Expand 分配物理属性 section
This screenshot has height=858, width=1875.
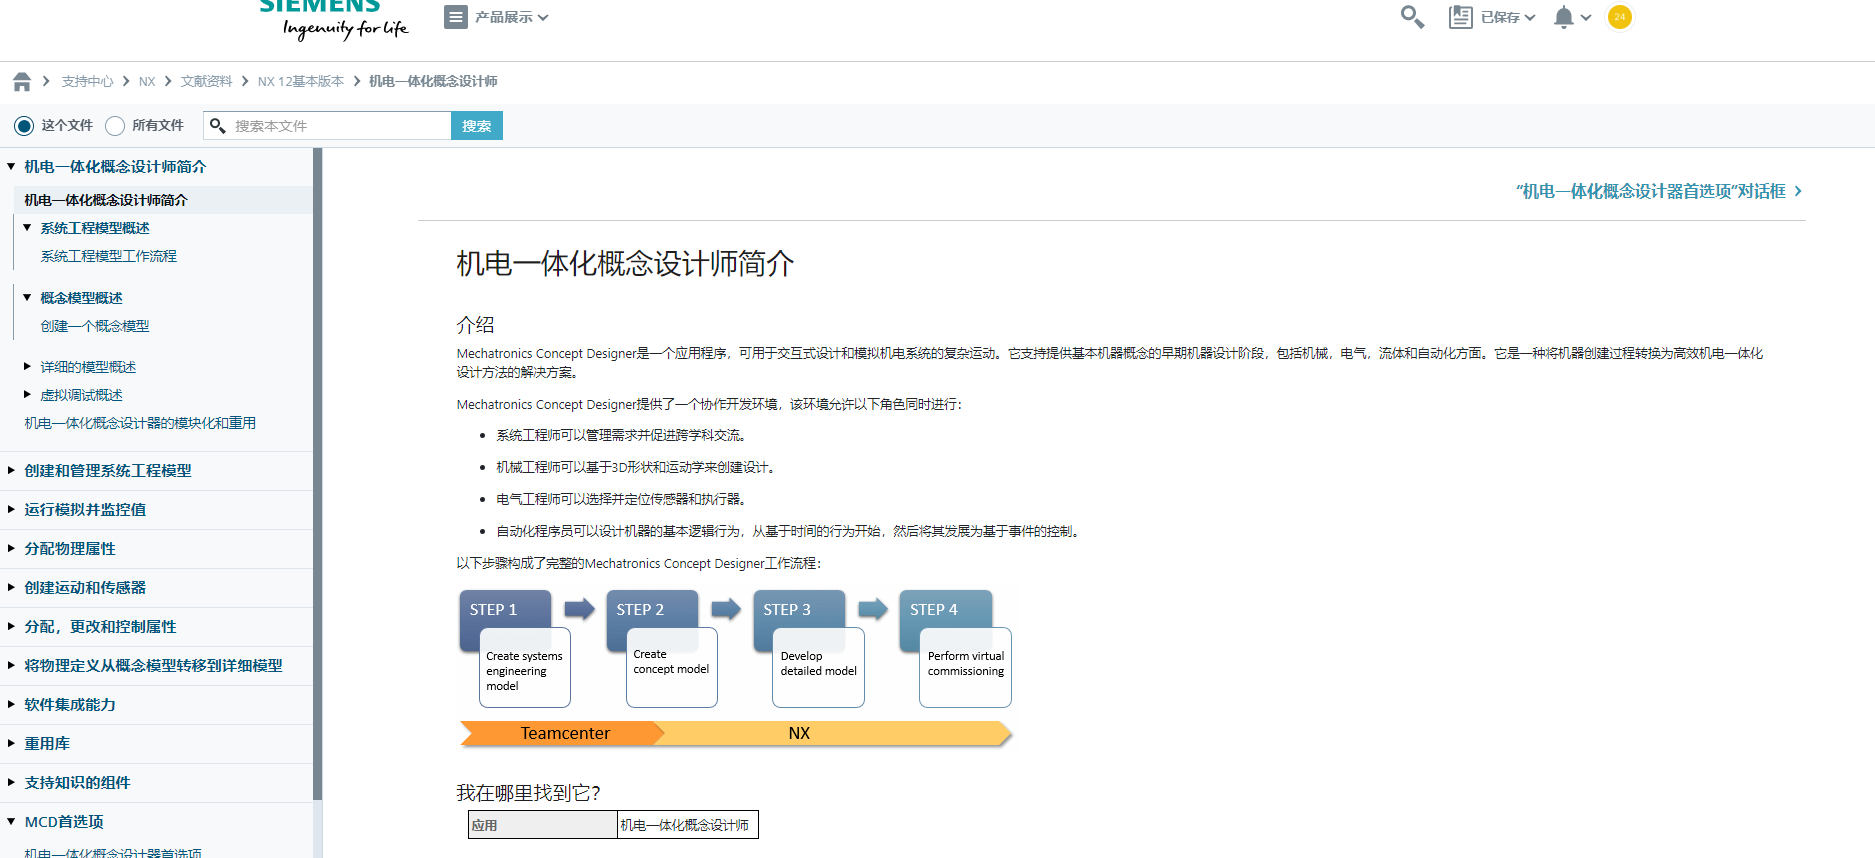click(11, 548)
